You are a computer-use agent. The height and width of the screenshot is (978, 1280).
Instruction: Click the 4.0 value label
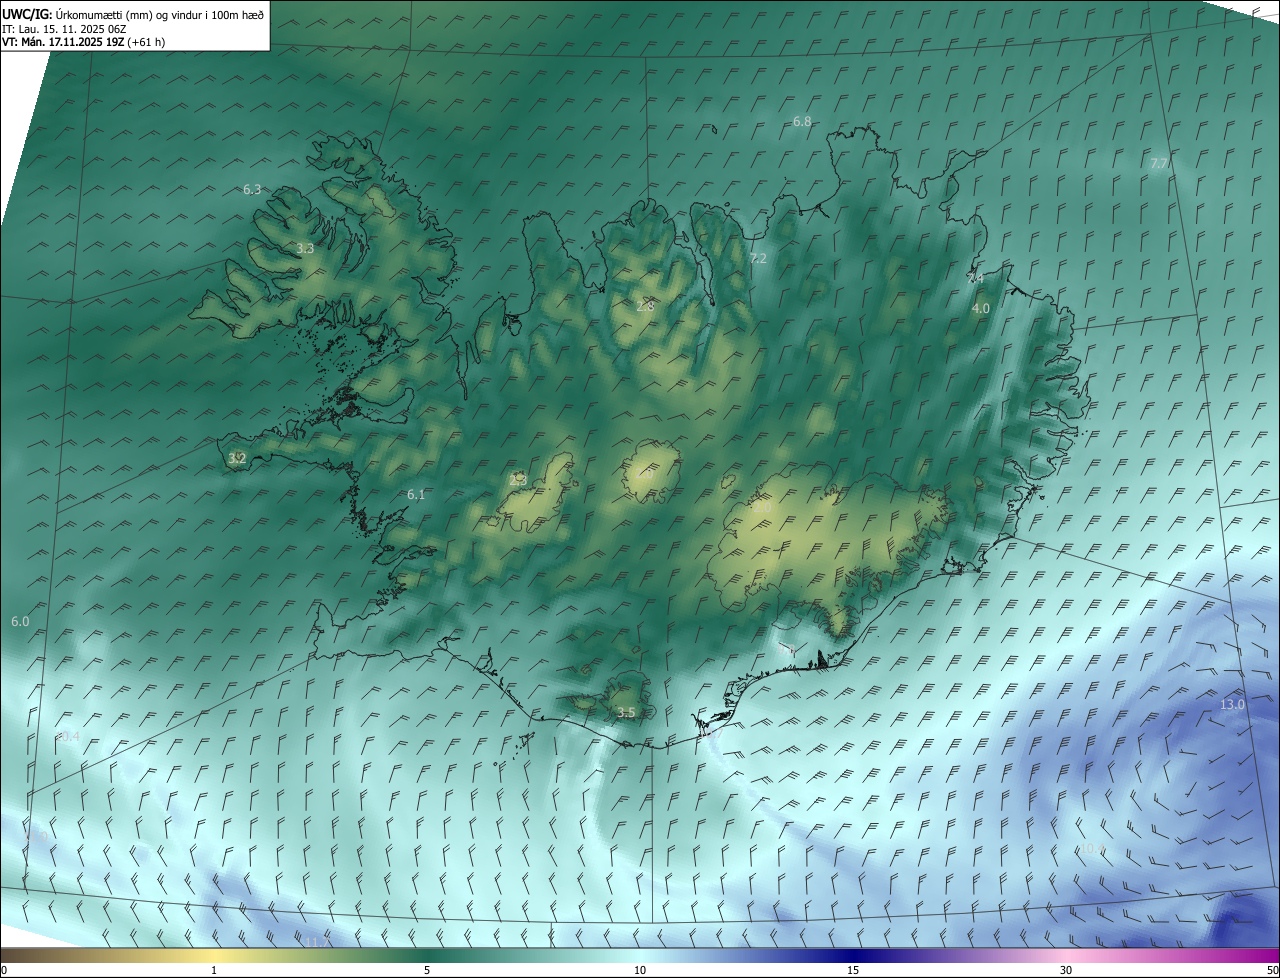981,309
